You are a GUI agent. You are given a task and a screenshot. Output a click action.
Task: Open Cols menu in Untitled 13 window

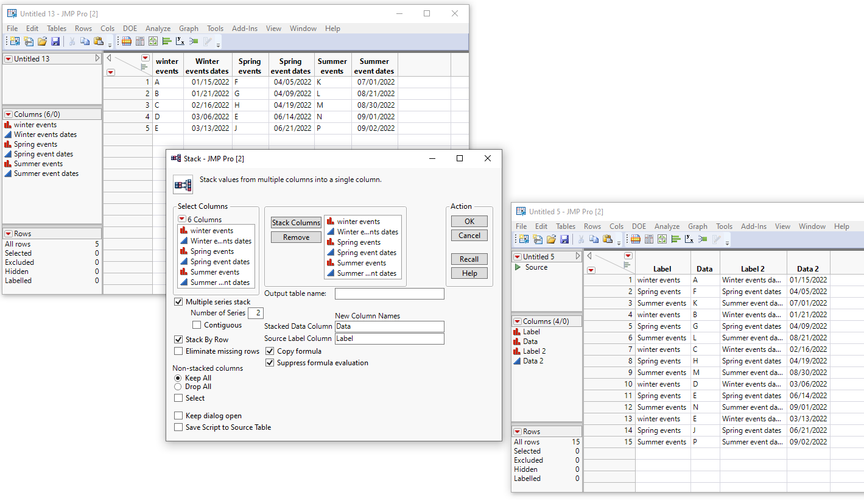coord(107,28)
